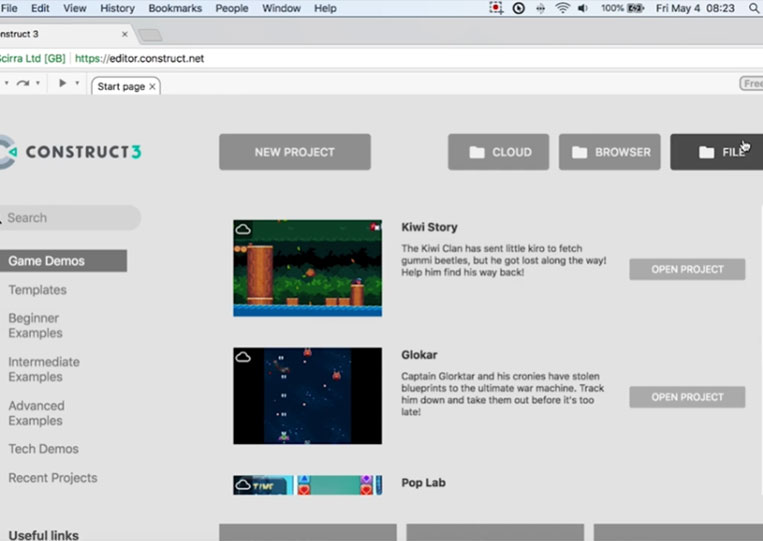Open the Wi-Fi status icon
763x541 pixels.
(563, 8)
